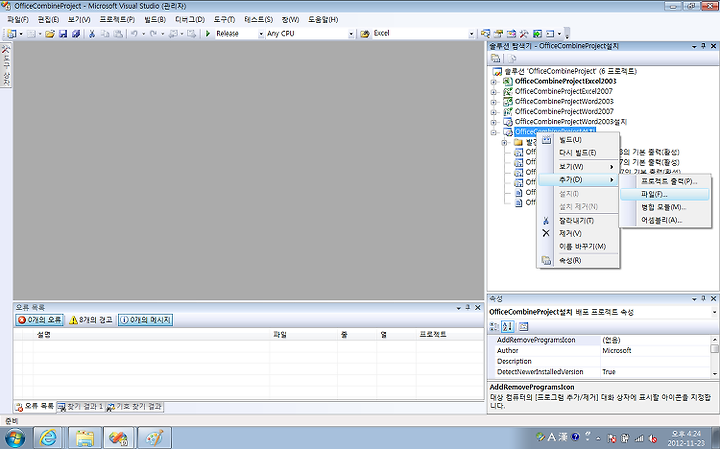
Task: Switch to 찾기 결과 1 tab
Action: pos(81,407)
